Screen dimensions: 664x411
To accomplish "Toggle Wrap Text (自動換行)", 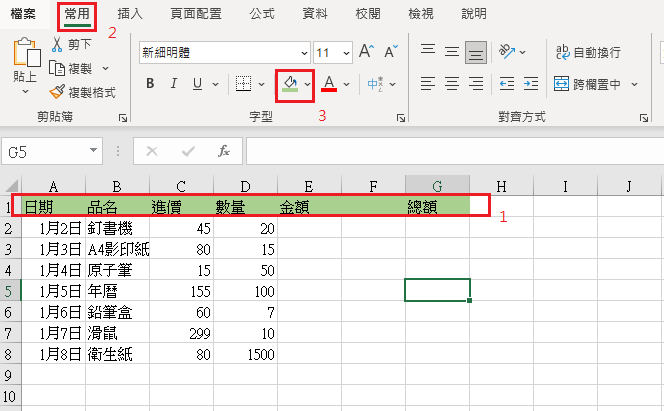I will click(x=588, y=52).
